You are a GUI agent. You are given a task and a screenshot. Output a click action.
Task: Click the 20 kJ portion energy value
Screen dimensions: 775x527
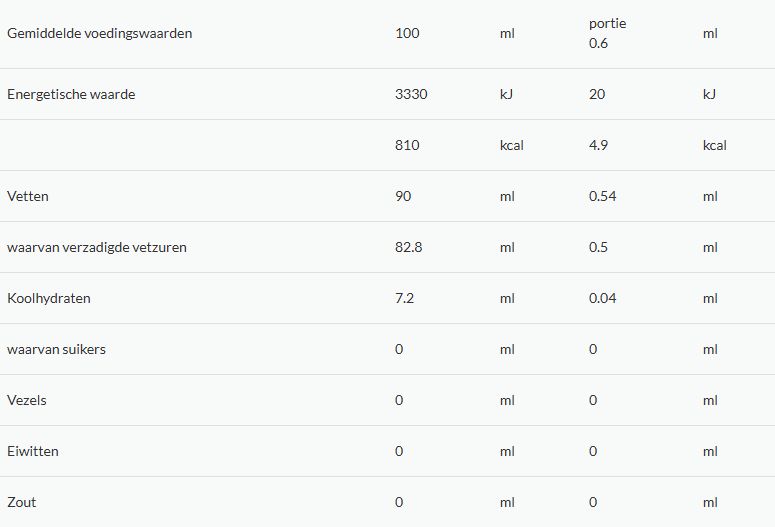tap(597, 94)
